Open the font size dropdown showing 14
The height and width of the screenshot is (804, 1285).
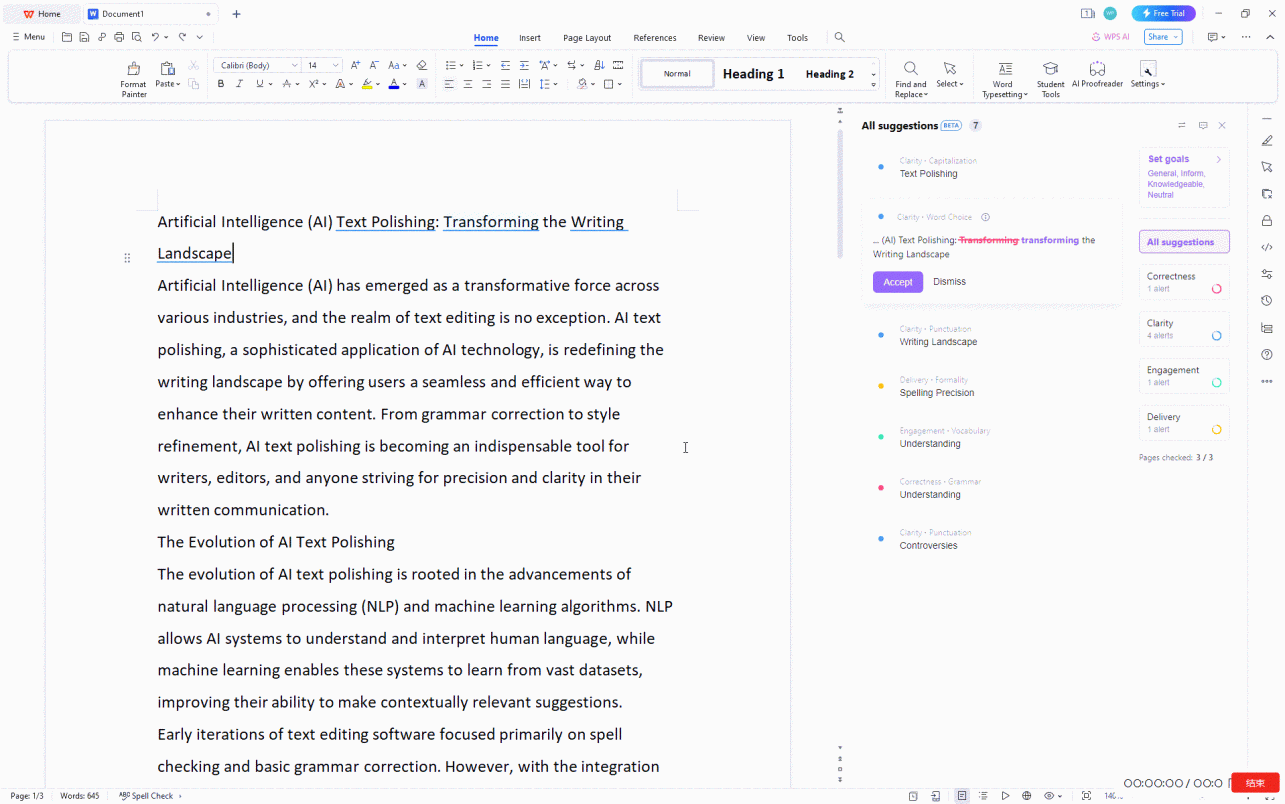click(x=336, y=65)
